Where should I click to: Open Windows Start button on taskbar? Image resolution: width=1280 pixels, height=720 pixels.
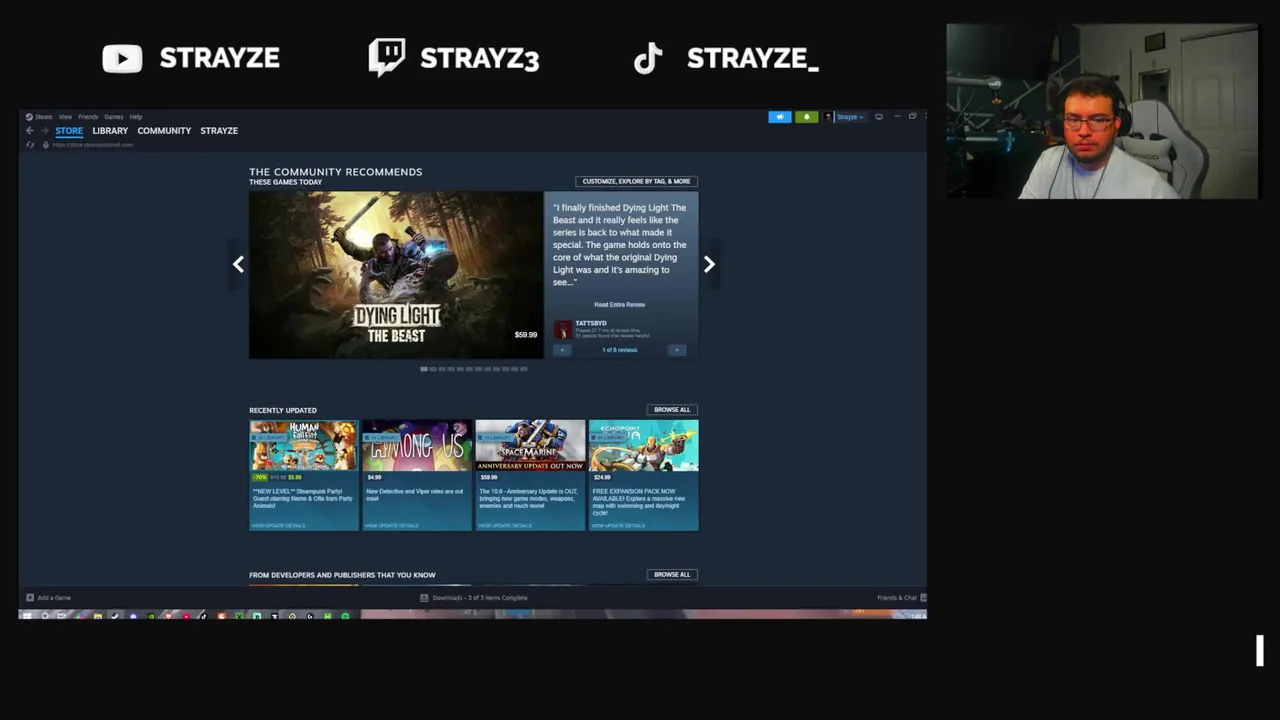27,616
